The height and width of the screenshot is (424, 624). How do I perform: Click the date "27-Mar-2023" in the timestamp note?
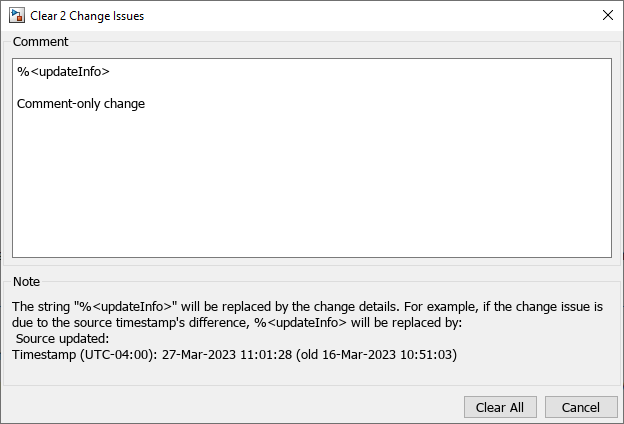click(196, 354)
